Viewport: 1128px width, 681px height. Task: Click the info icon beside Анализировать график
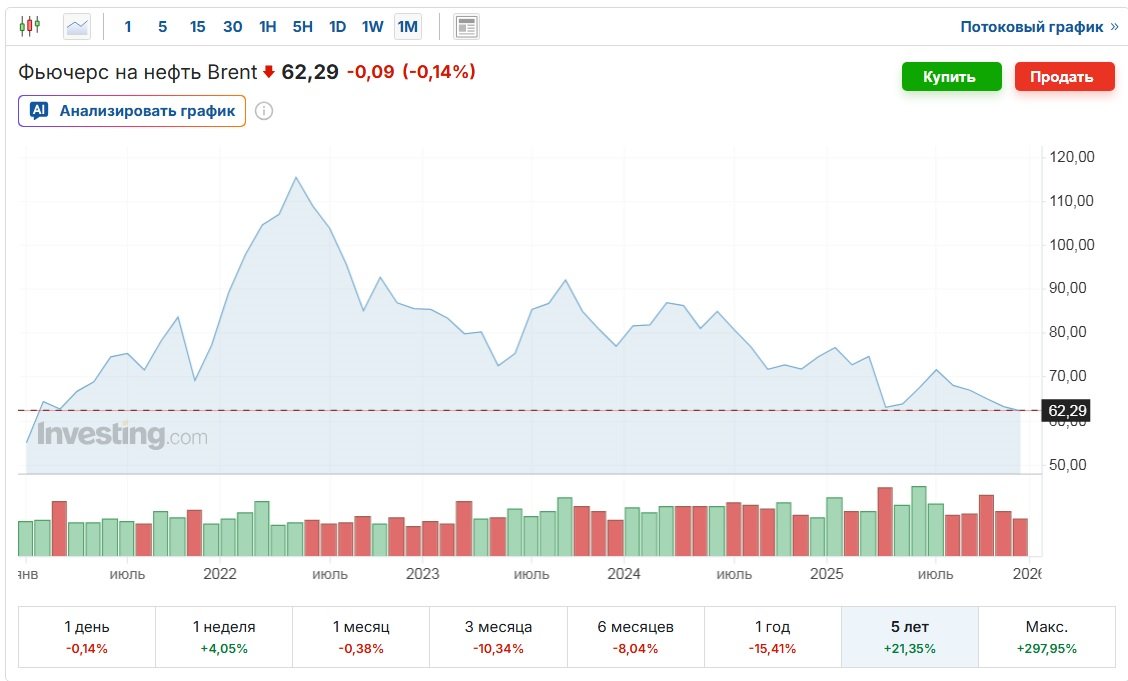coord(264,111)
